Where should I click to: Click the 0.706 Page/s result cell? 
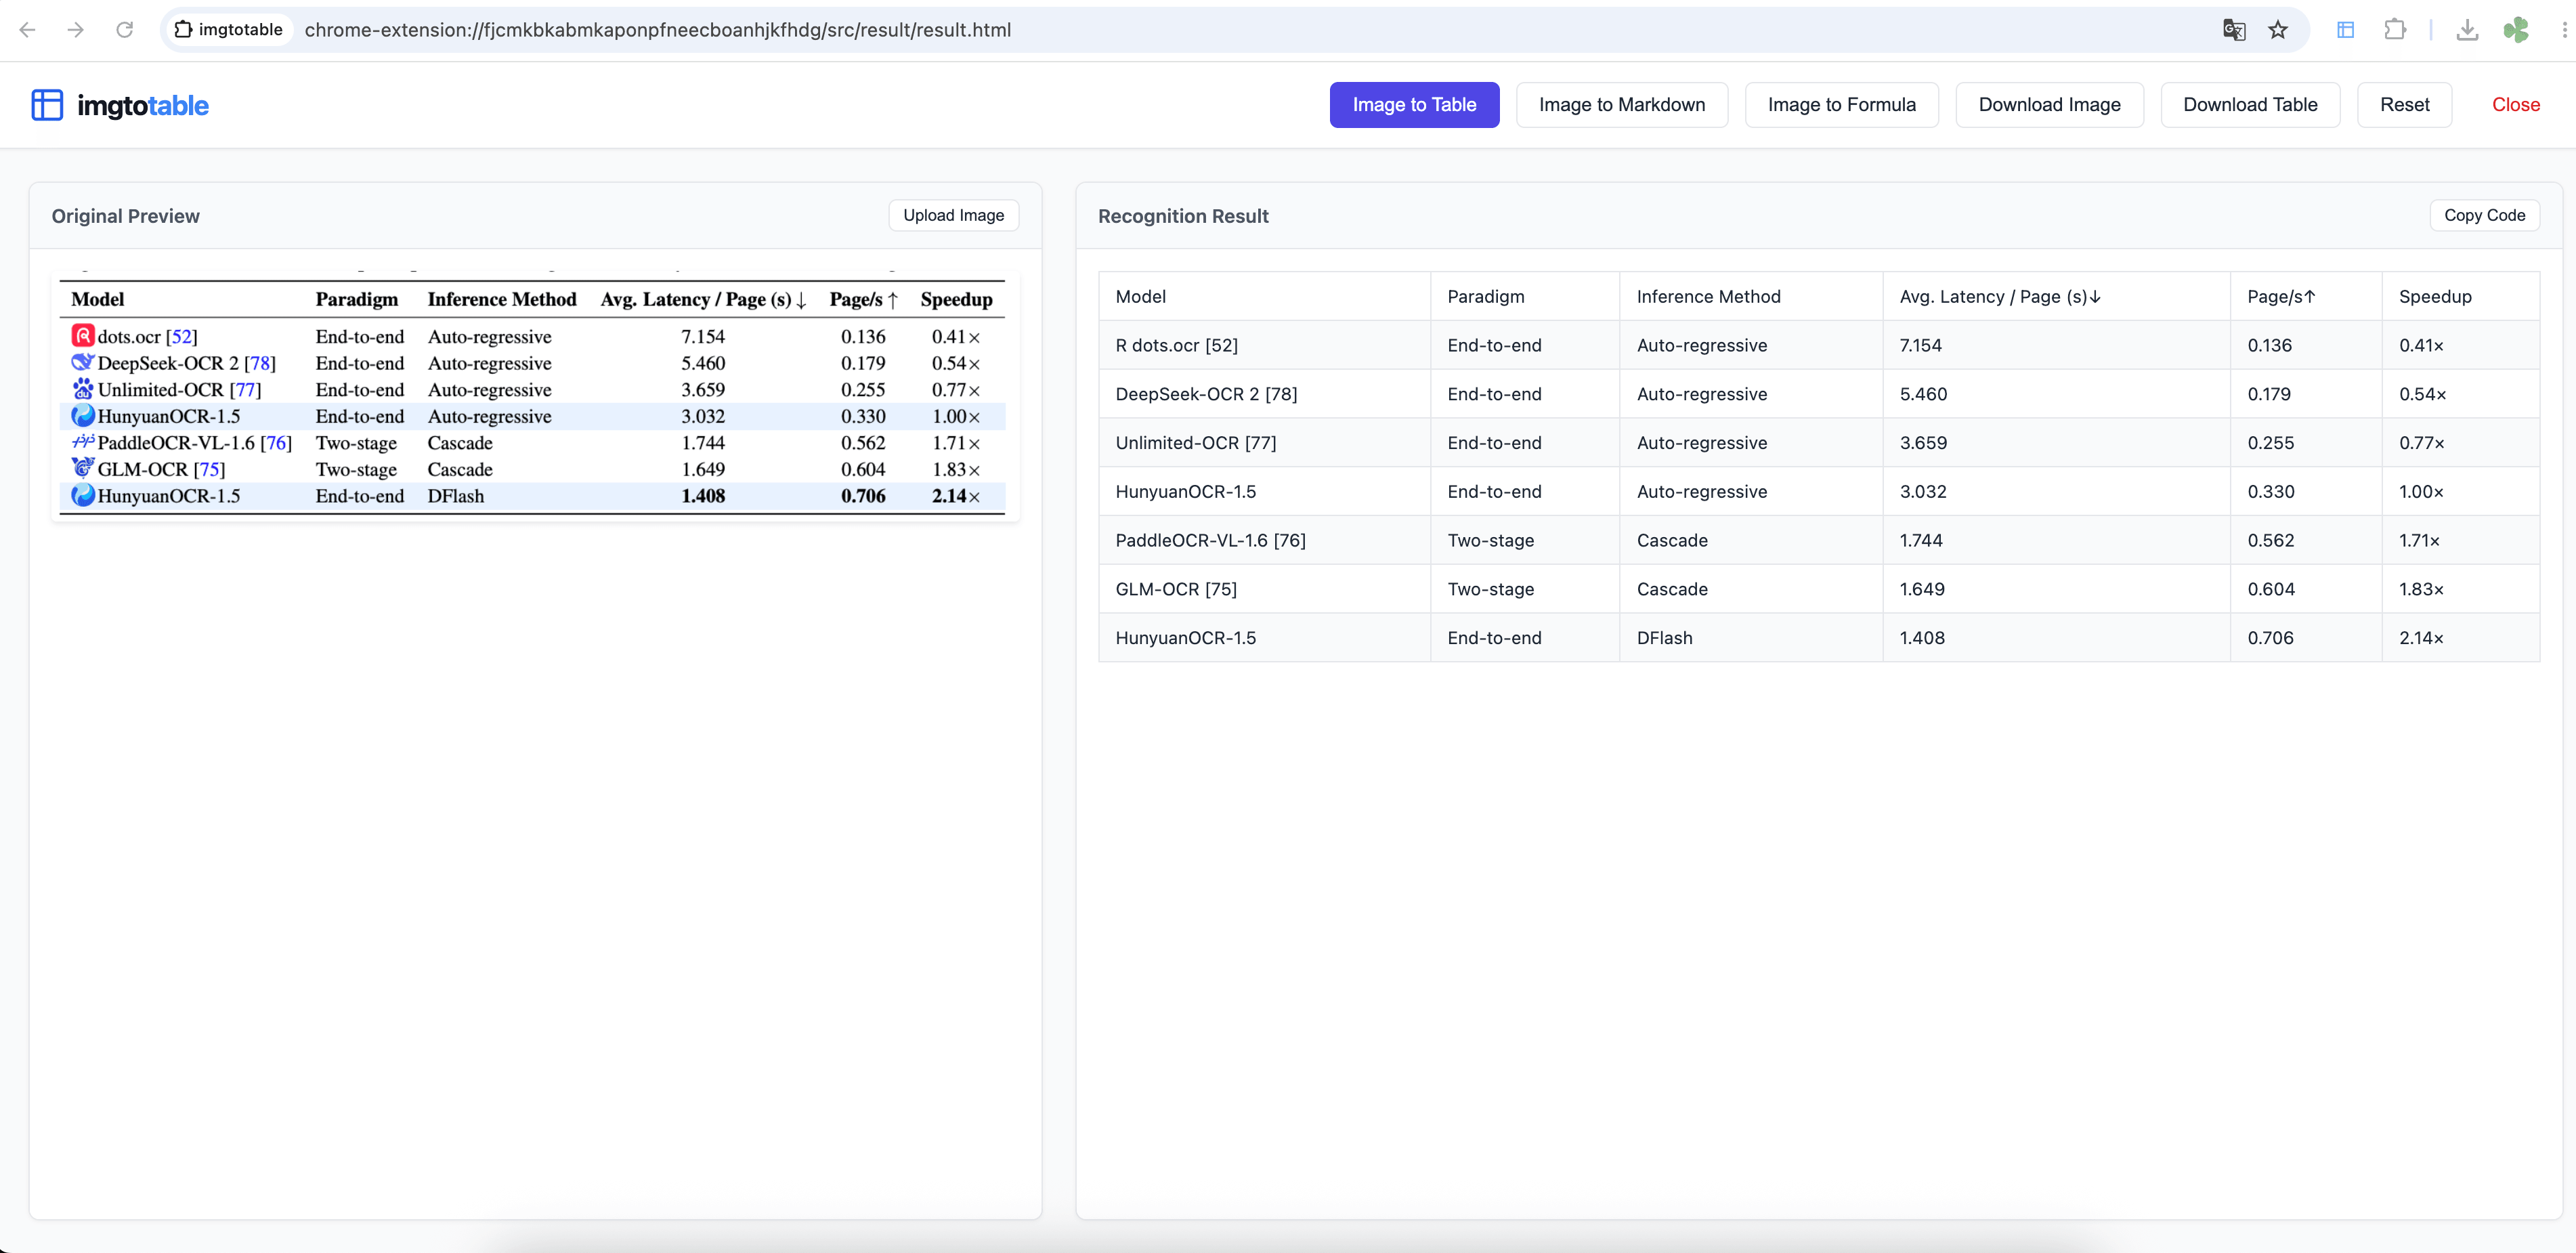[x=2306, y=638]
